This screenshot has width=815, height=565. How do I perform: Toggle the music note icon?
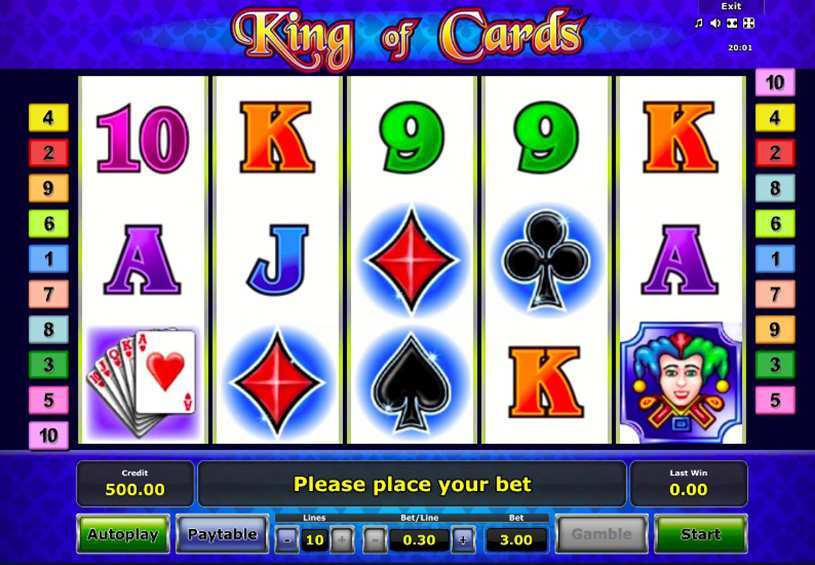tap(699, 23)
